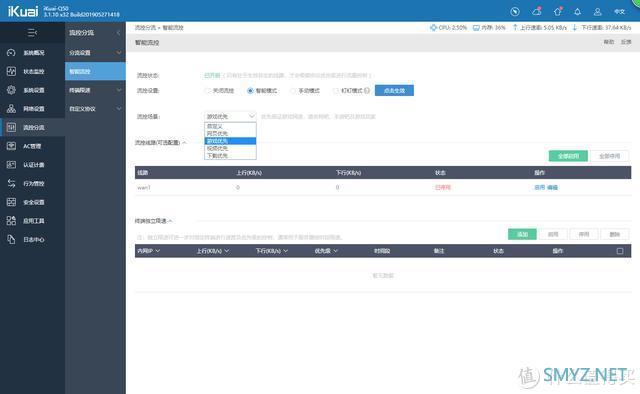Open AC管理 wireless controller icon
This screenshot has width=640, height=394.
[x=11, y=146]
